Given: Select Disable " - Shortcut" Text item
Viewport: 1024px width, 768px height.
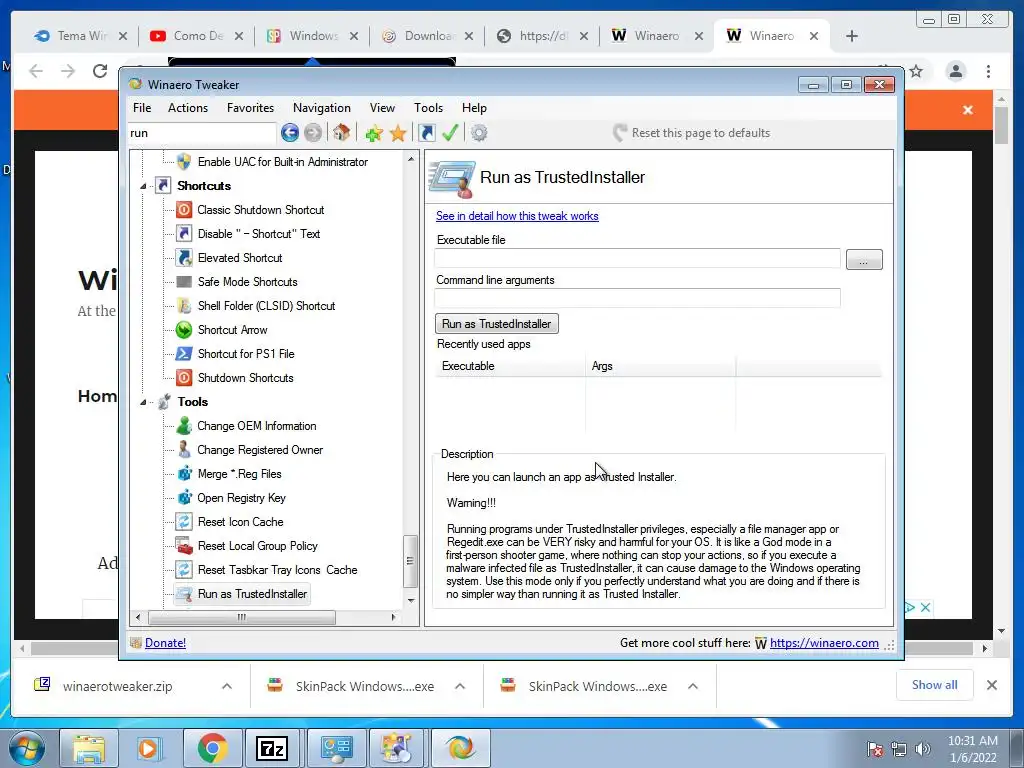Looking at the screenshot, I should 259,234.
